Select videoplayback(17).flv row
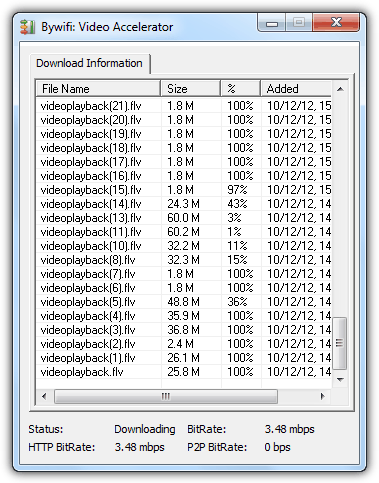This screenshot has width=379, height=483. [x=184, y=162]
